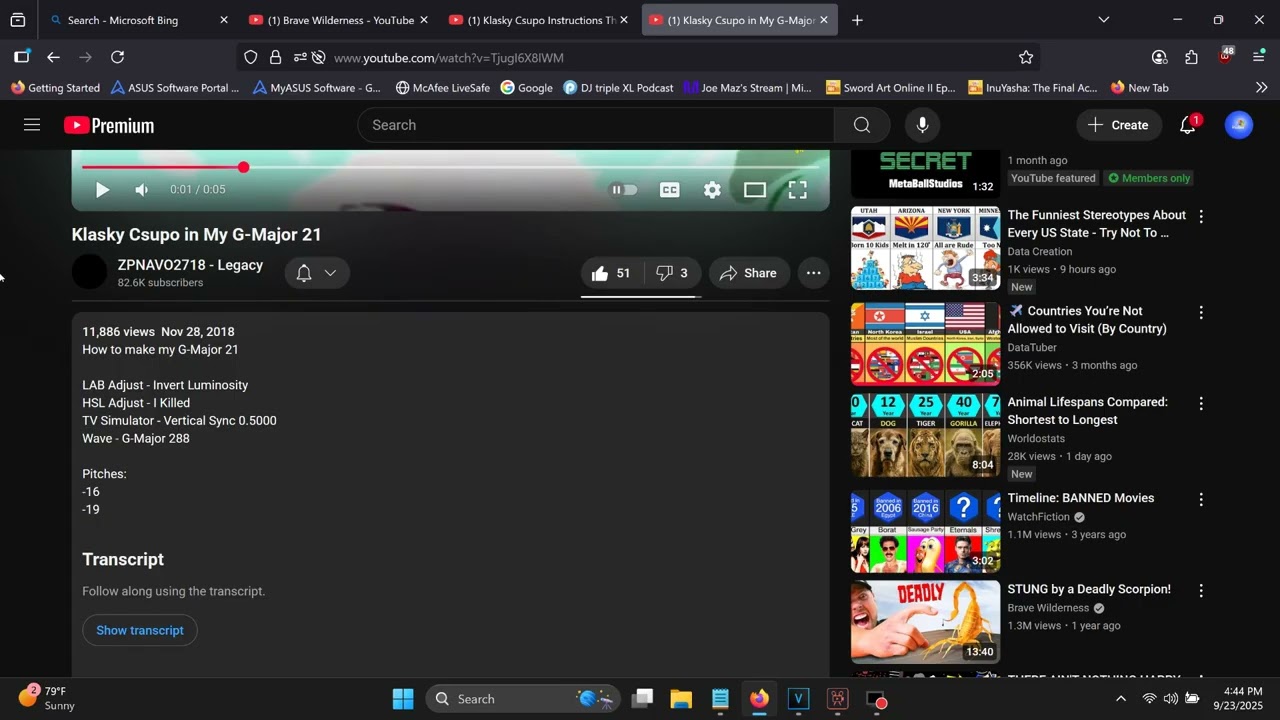Viewport: 1280px width, 720px height.
Task: Dislike the video with thumbs down
Action: pyautogui.click(x=672, y=273)
